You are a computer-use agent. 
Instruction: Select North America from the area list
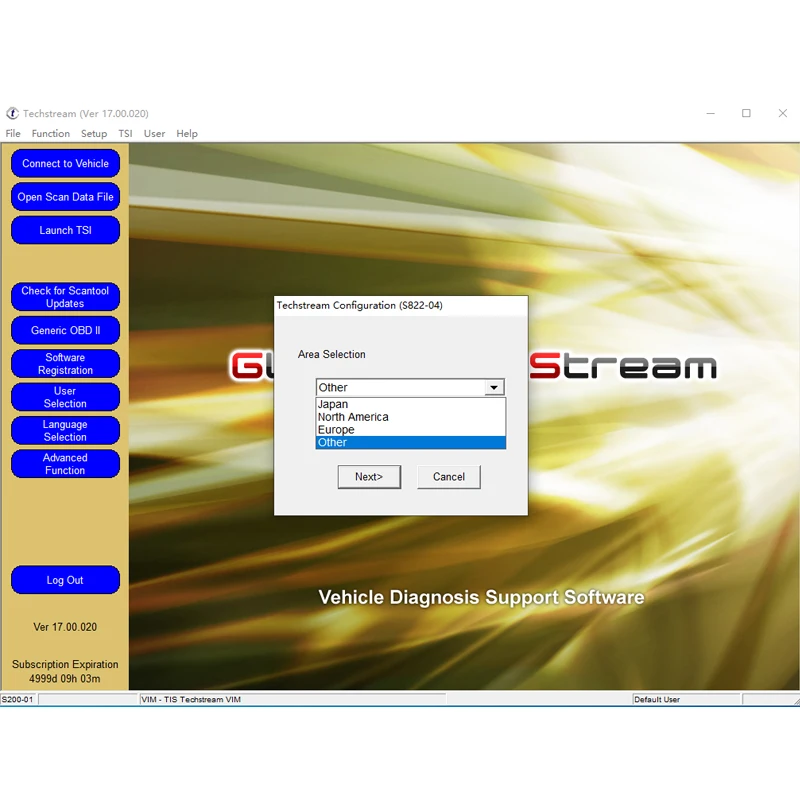tap(411, 417)
